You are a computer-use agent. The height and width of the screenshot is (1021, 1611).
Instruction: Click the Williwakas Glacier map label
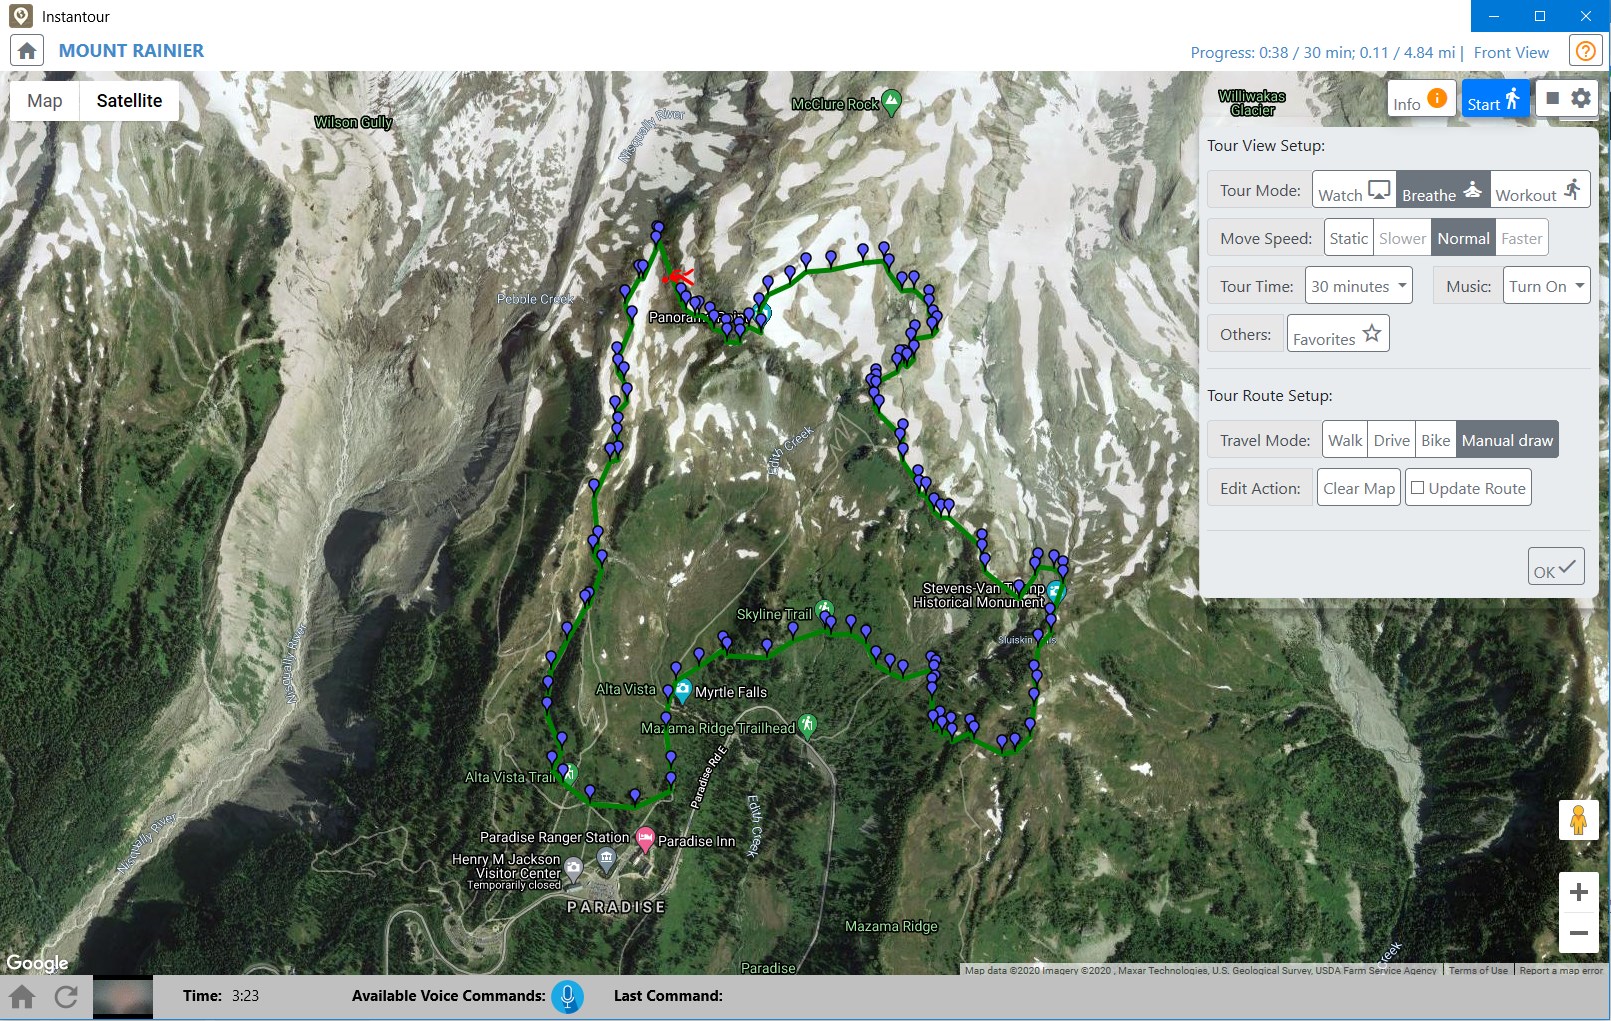click(x=1252, y=103)
